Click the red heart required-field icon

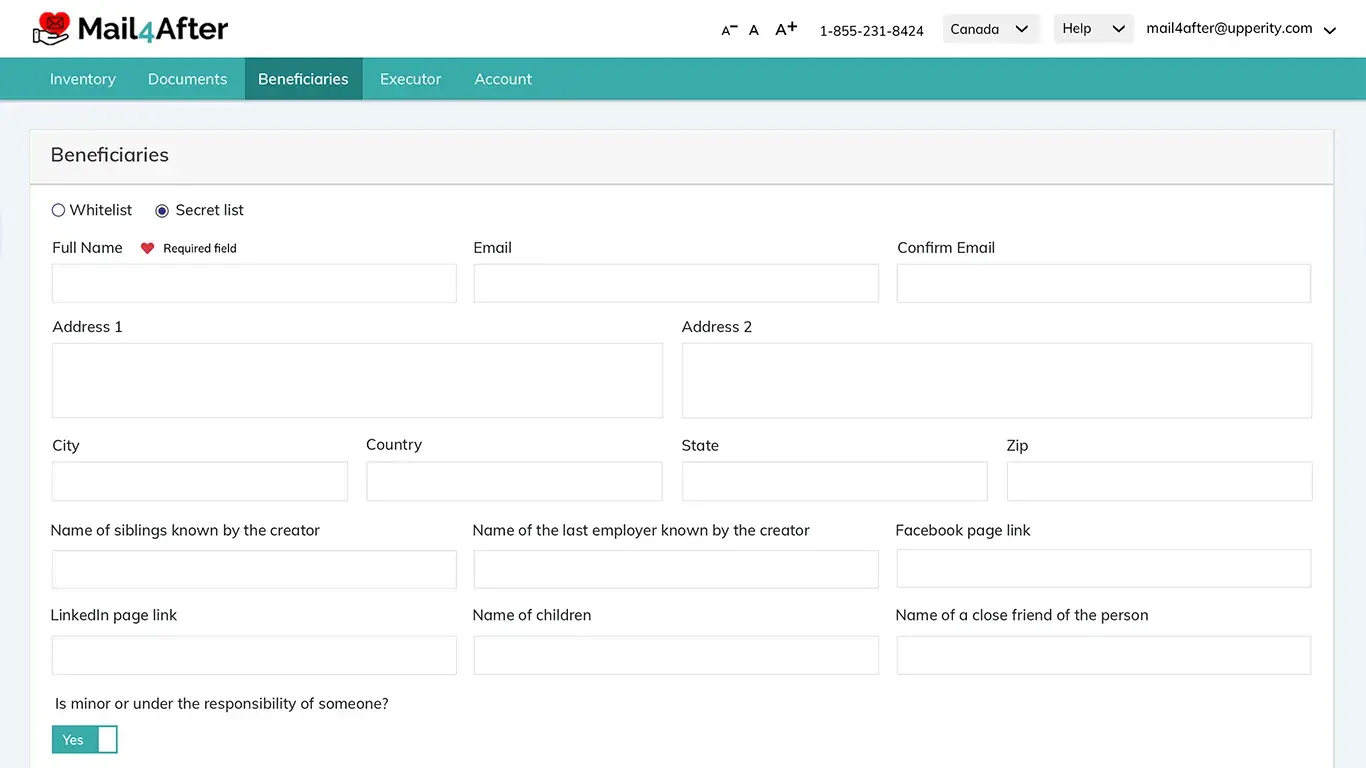pos(147,248)
